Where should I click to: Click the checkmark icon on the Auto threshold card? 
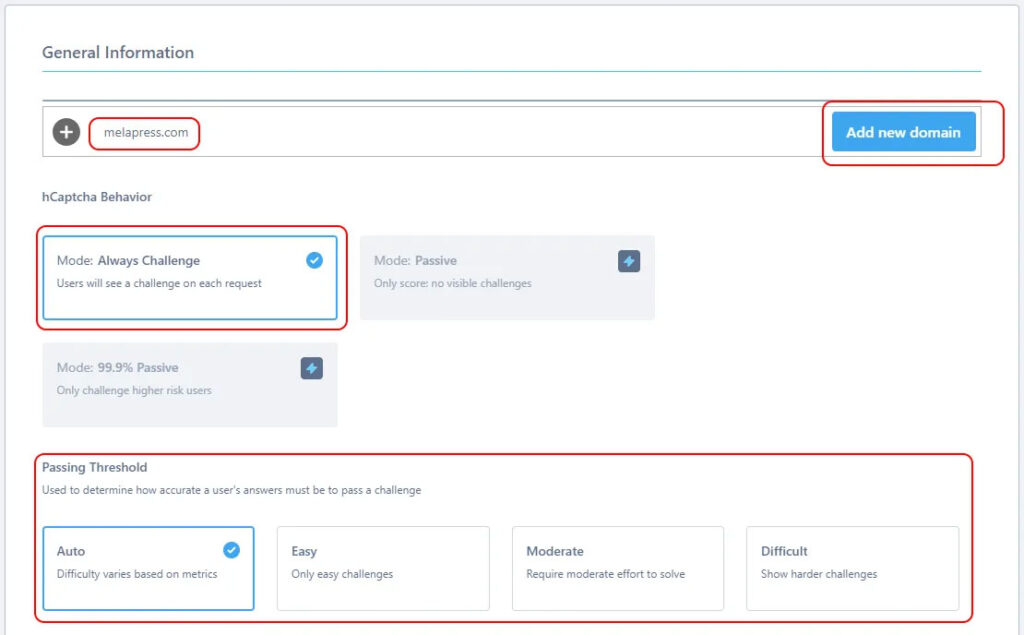[231, 551]
